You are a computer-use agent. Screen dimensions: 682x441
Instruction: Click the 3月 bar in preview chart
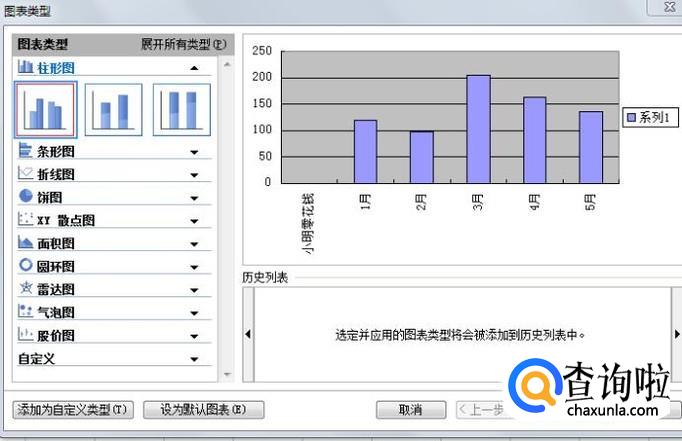pyautogui.click(x=478, y=129)
